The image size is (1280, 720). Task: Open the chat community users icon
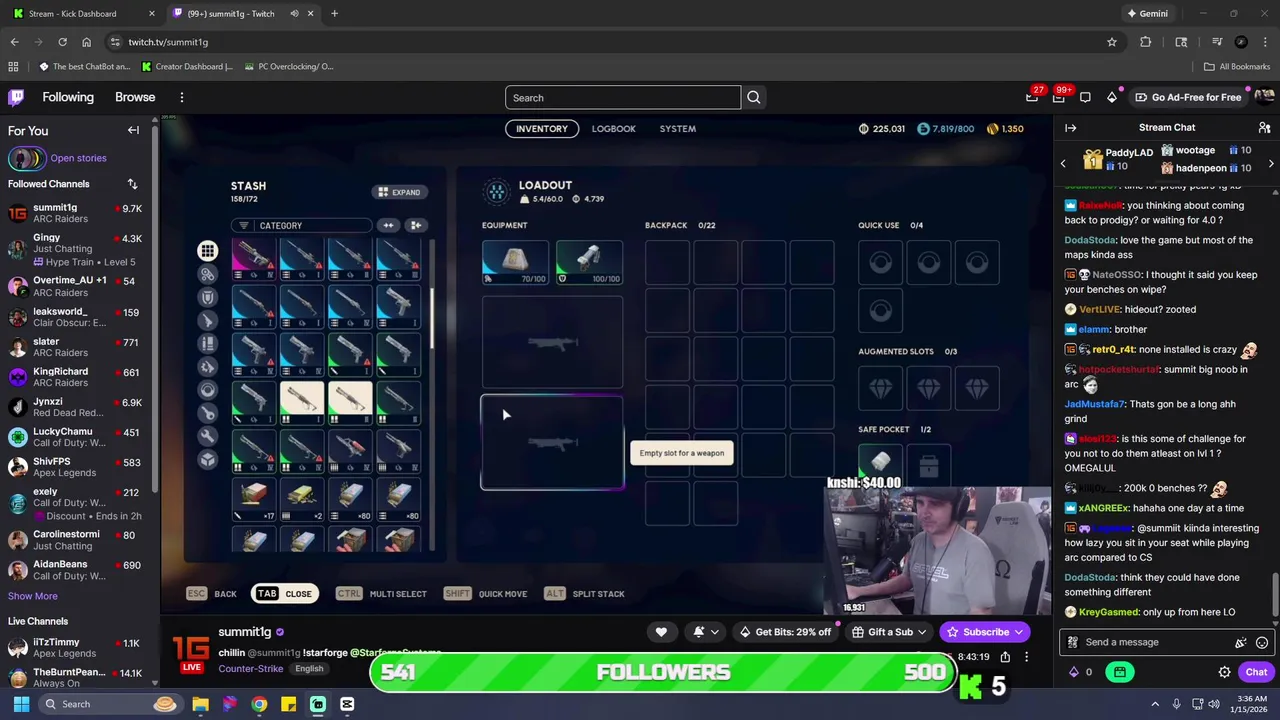1264,128
